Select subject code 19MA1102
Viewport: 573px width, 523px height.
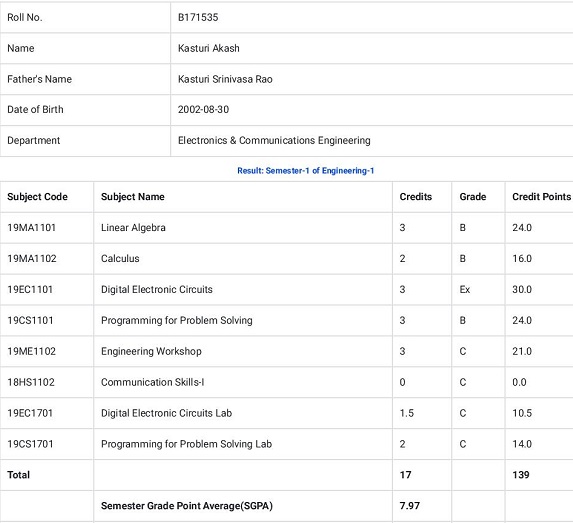point(32,258)
